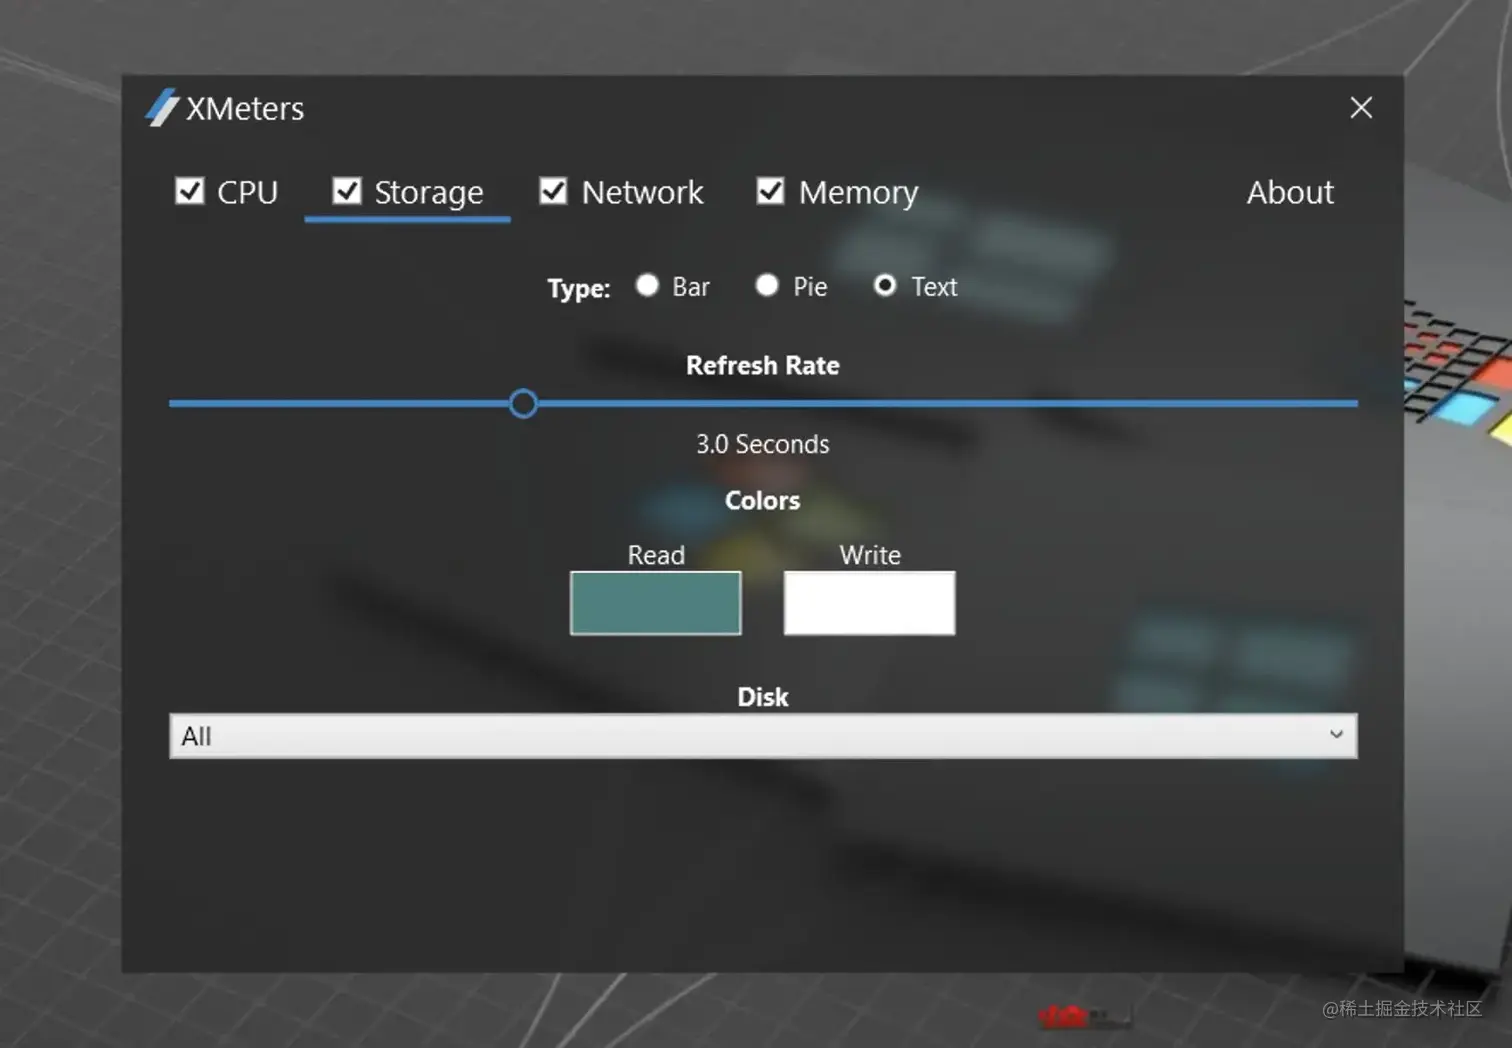The image size is (1512, 1048).
Task: Uncheck the Memory checkbox
Action: click(x=770, y=191)
